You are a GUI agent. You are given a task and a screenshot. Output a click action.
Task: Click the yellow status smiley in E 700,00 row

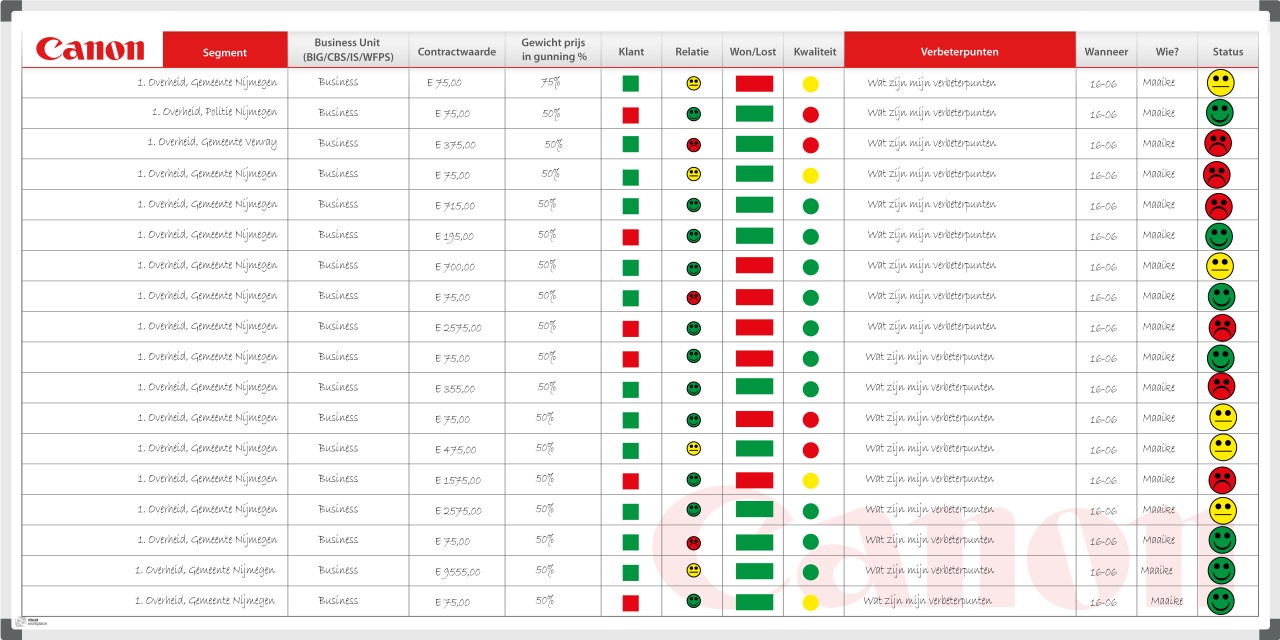pos(1220,266)
